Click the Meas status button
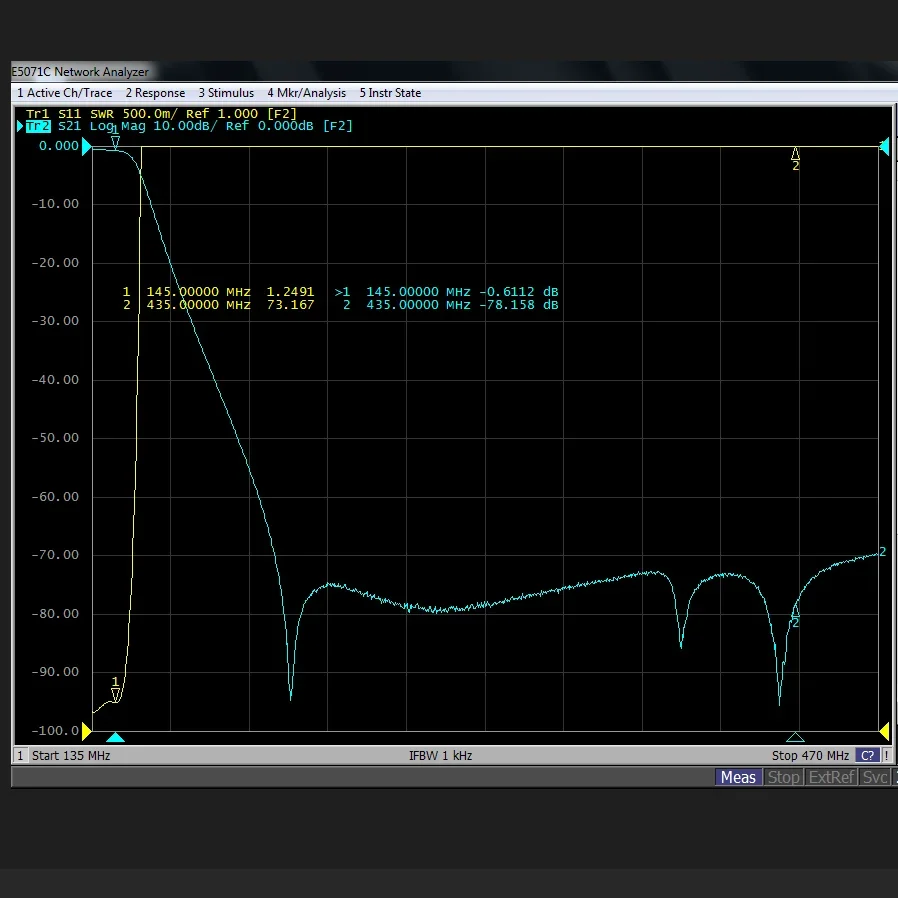 click(x=738, y=777)
